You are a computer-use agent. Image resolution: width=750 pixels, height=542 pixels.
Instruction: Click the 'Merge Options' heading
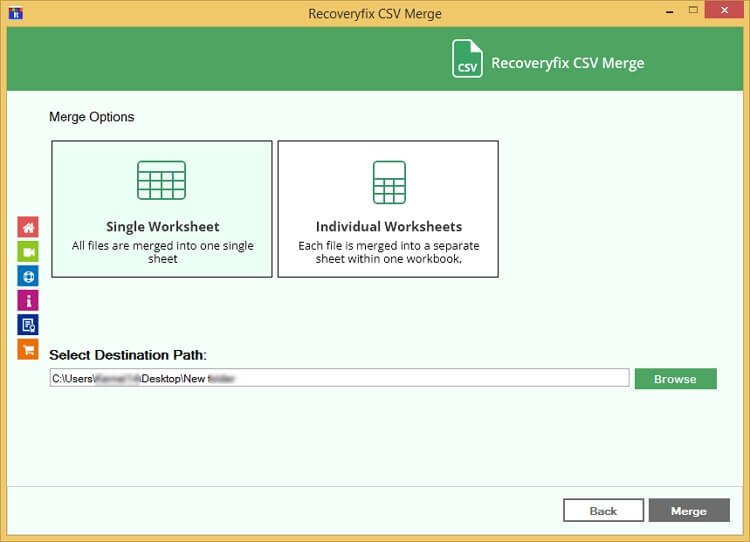coord(92,117)
